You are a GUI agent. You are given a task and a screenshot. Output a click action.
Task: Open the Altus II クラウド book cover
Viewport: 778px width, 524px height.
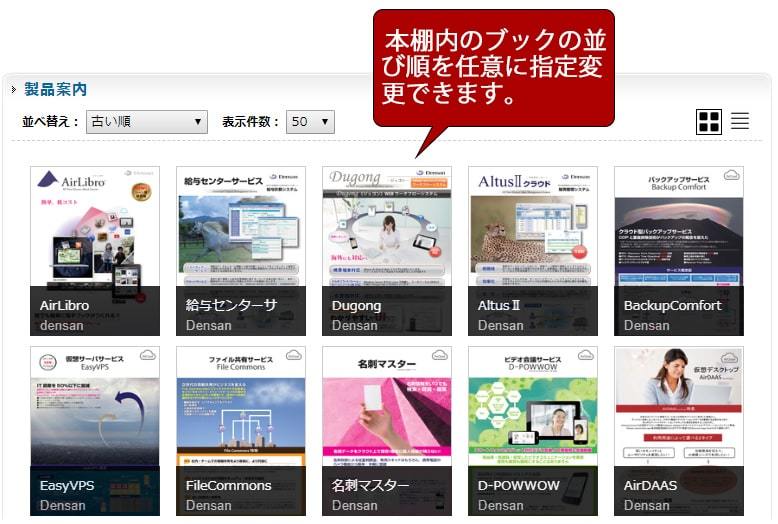(x=532, y=251)
